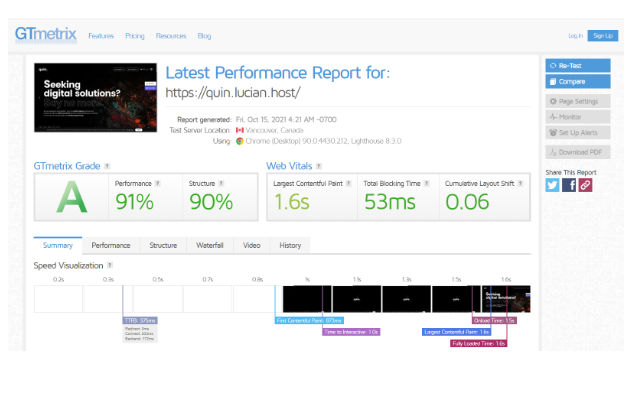Click help icon beside Total Blocking Time

(426, 184)
